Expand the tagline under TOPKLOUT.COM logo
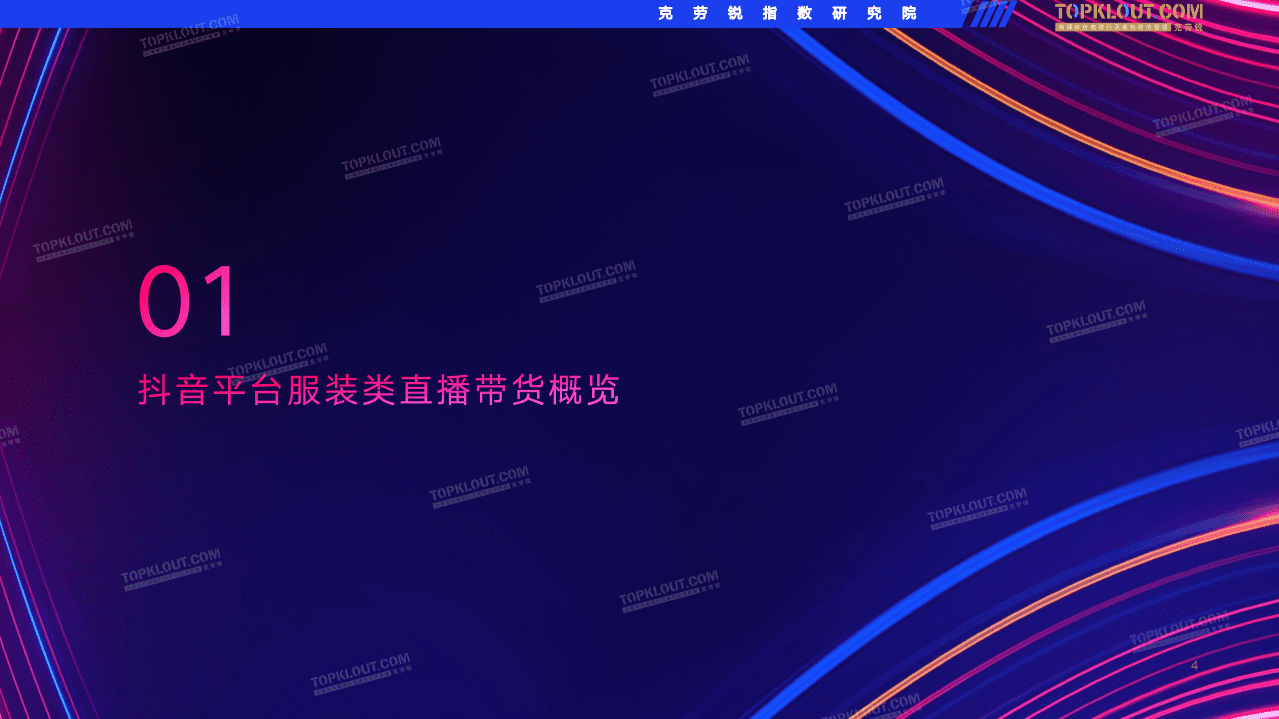 (x=1115, y=27)
